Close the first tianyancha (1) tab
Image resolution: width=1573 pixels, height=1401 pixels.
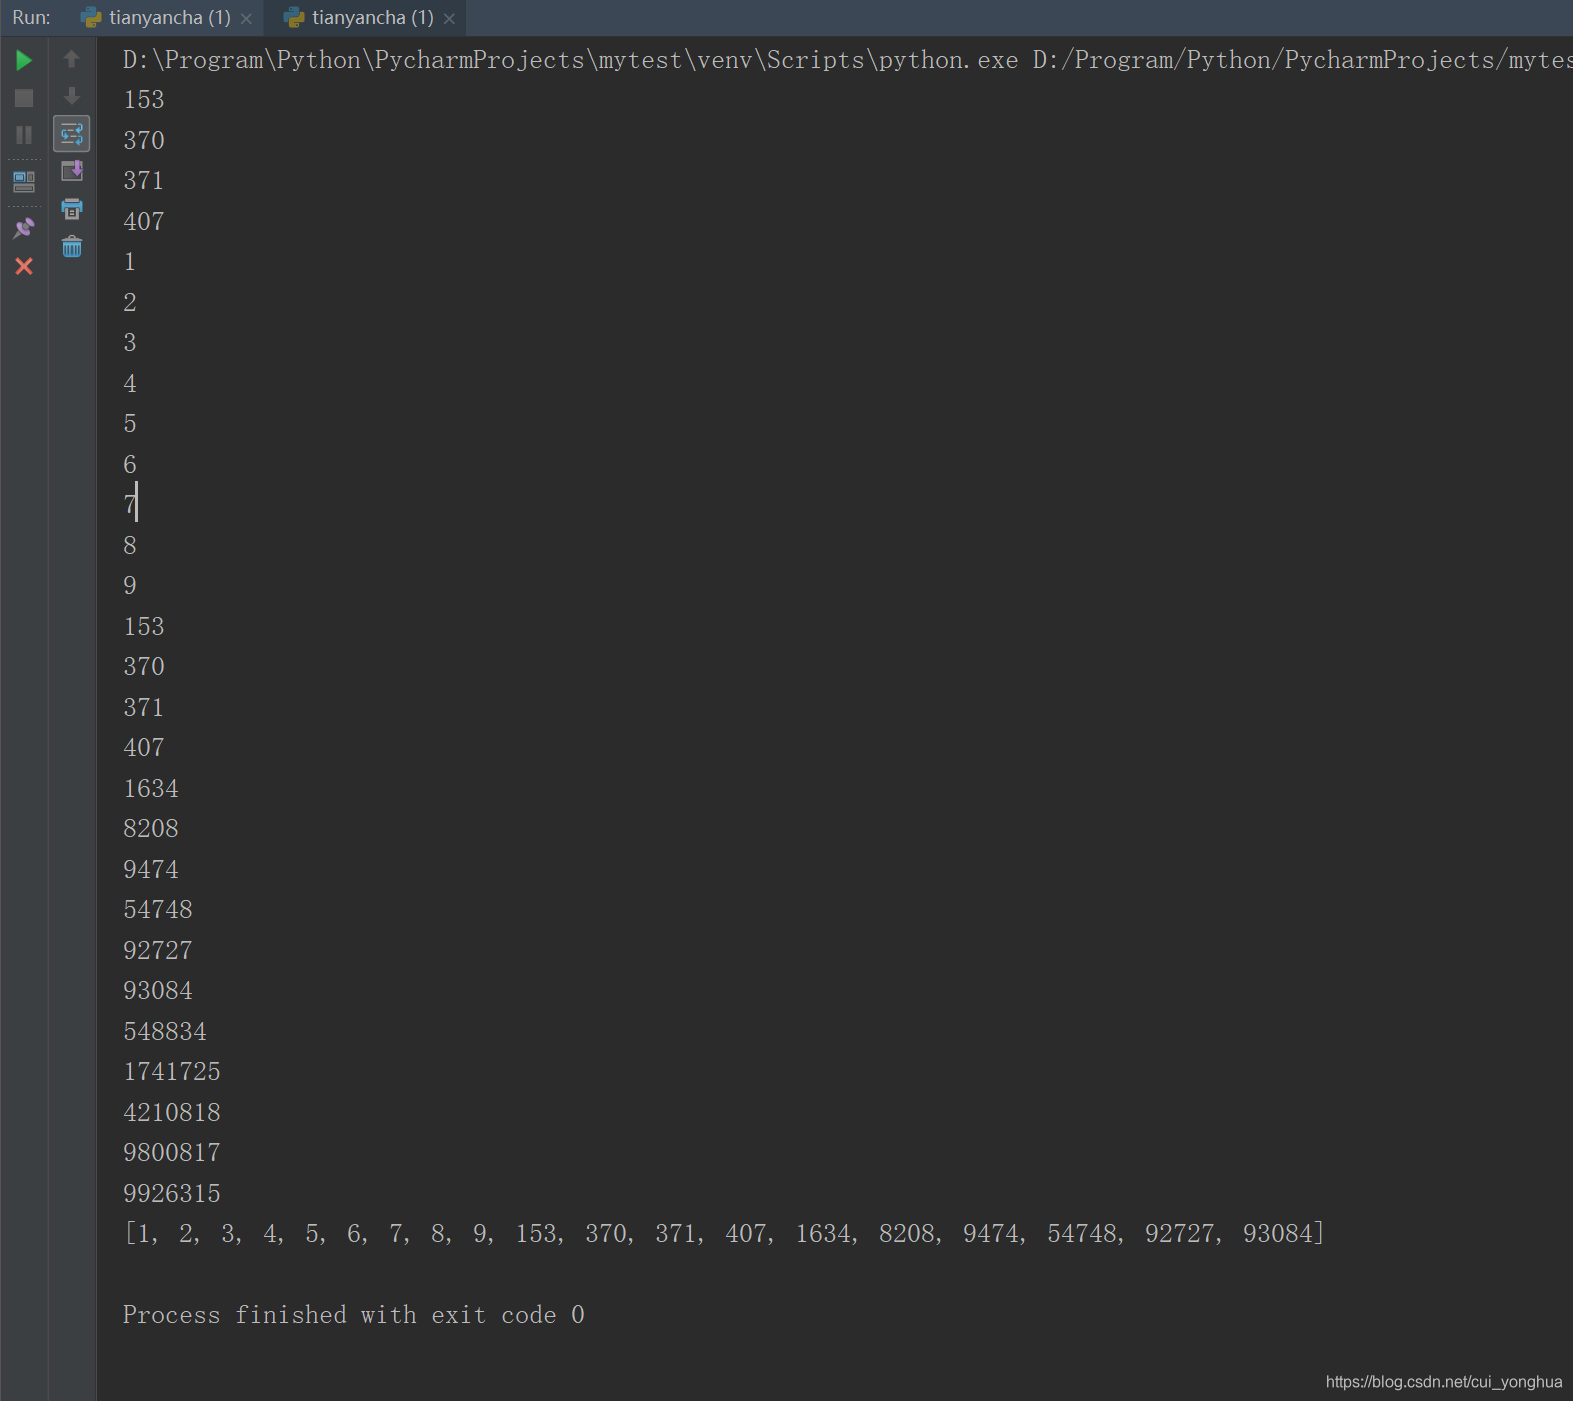(x=246, y=19)
